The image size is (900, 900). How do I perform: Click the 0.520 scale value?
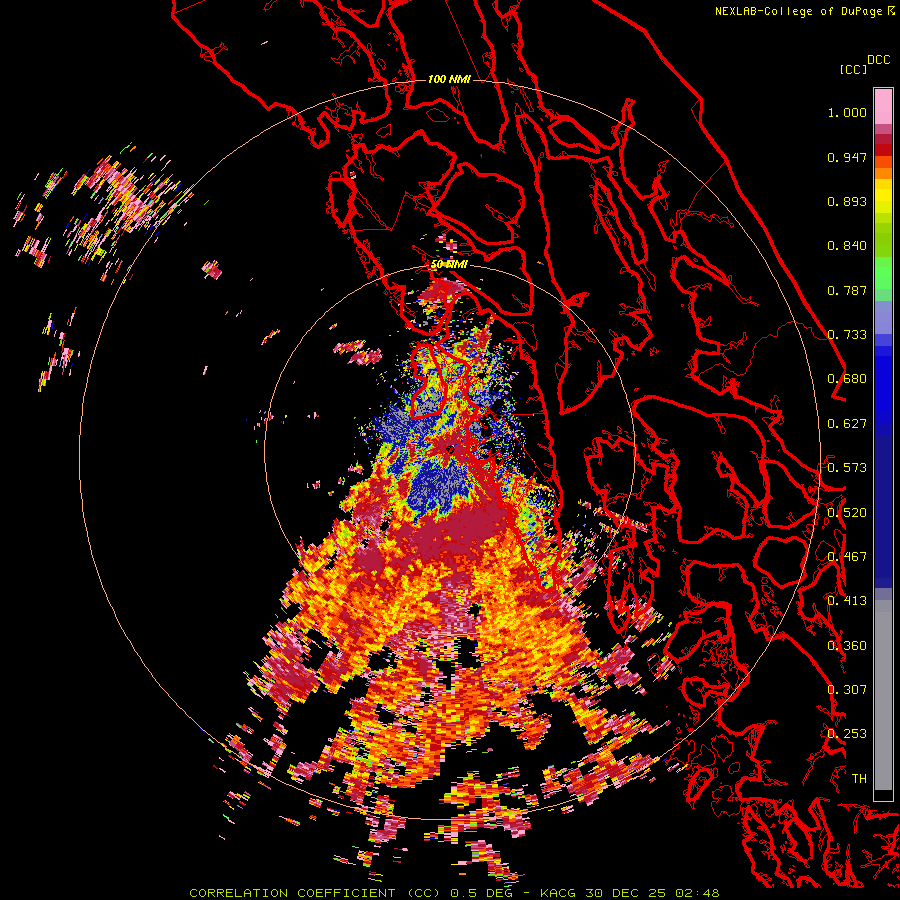(x=847, y=513)
